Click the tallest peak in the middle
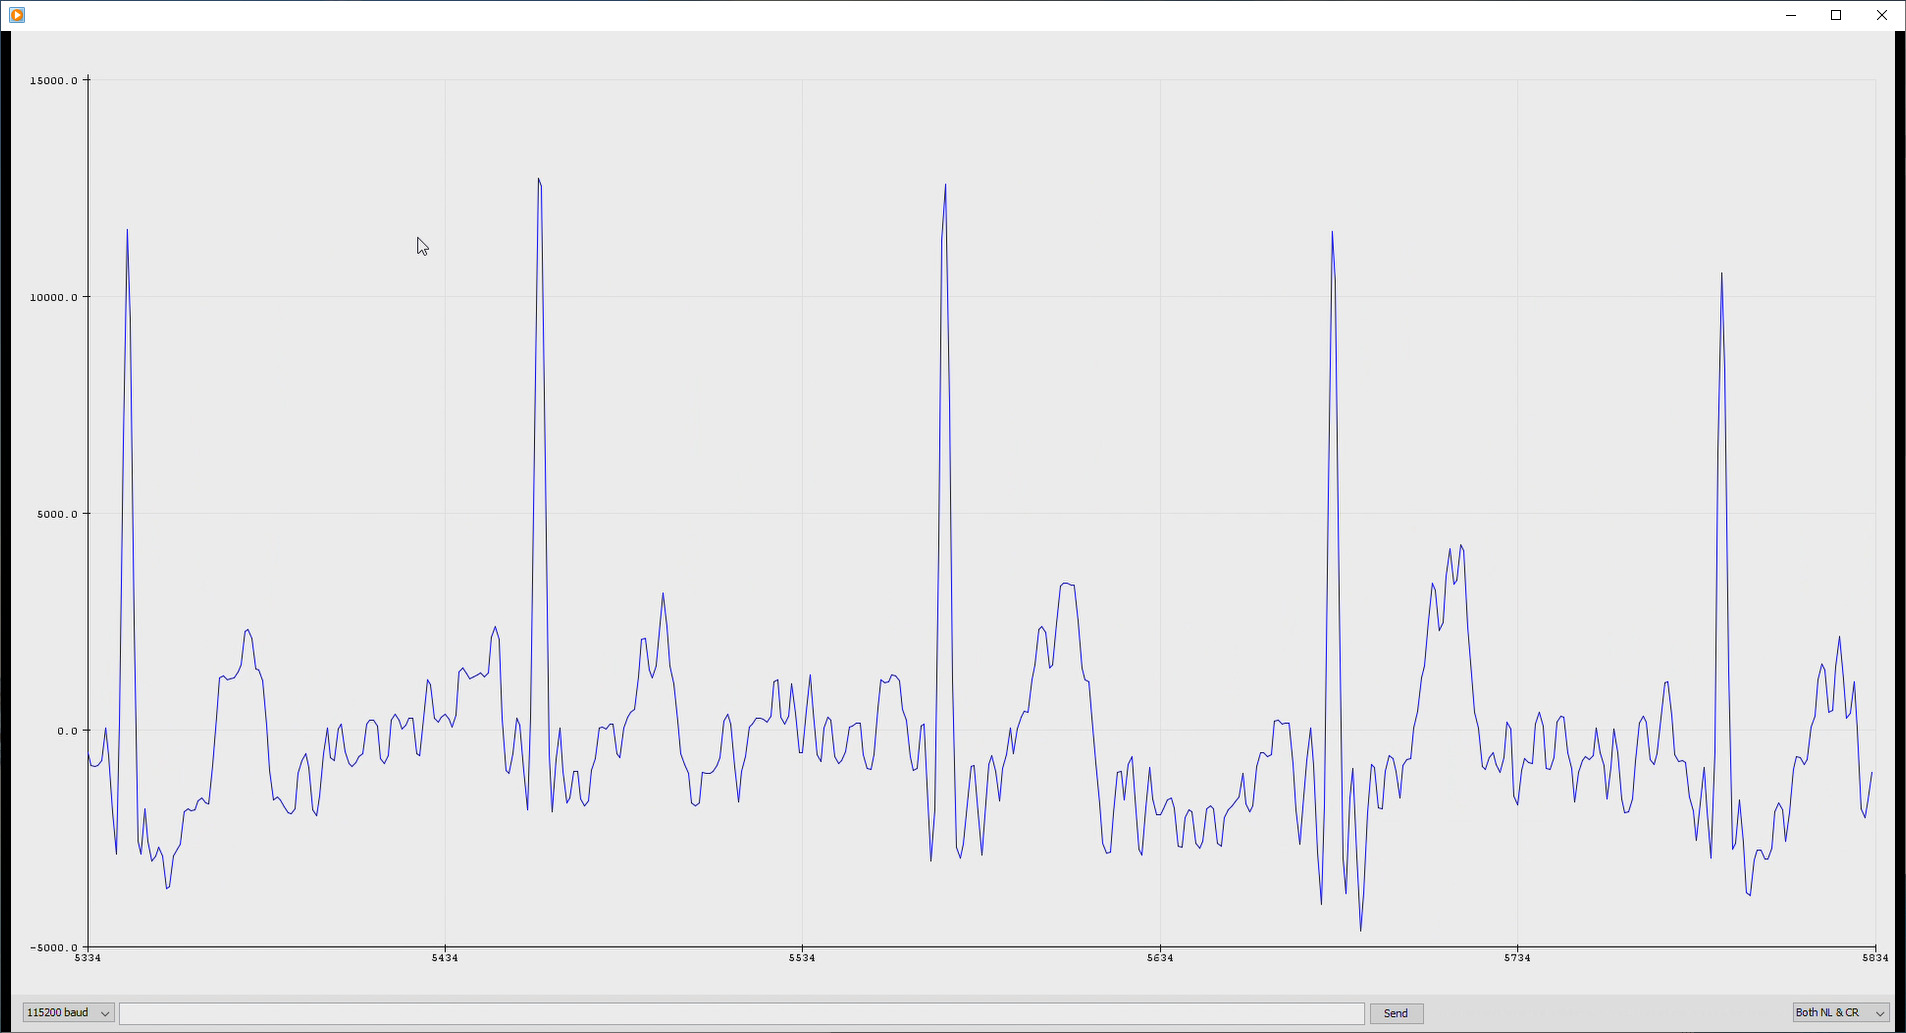This screenshot has height=1033, width=1906. point(943,186)
